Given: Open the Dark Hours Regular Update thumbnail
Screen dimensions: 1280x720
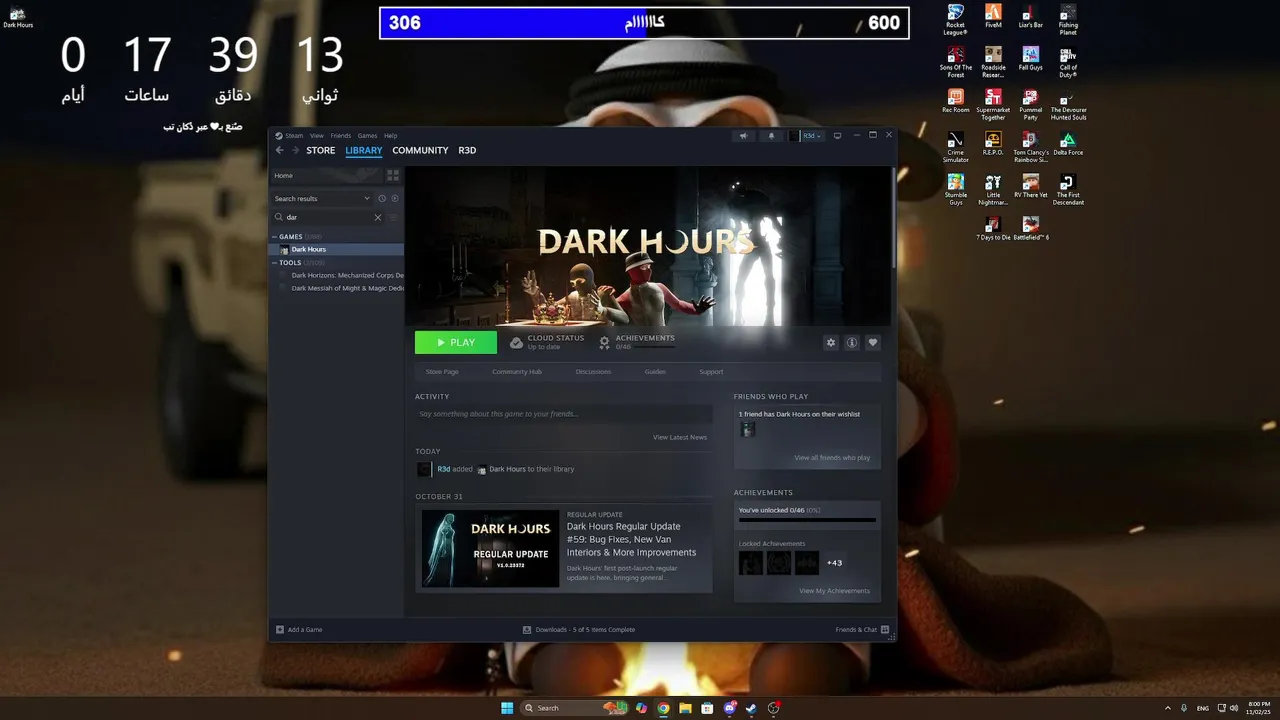Looking at the screenshot, I should pyautogui.click(x=490, y=549).
